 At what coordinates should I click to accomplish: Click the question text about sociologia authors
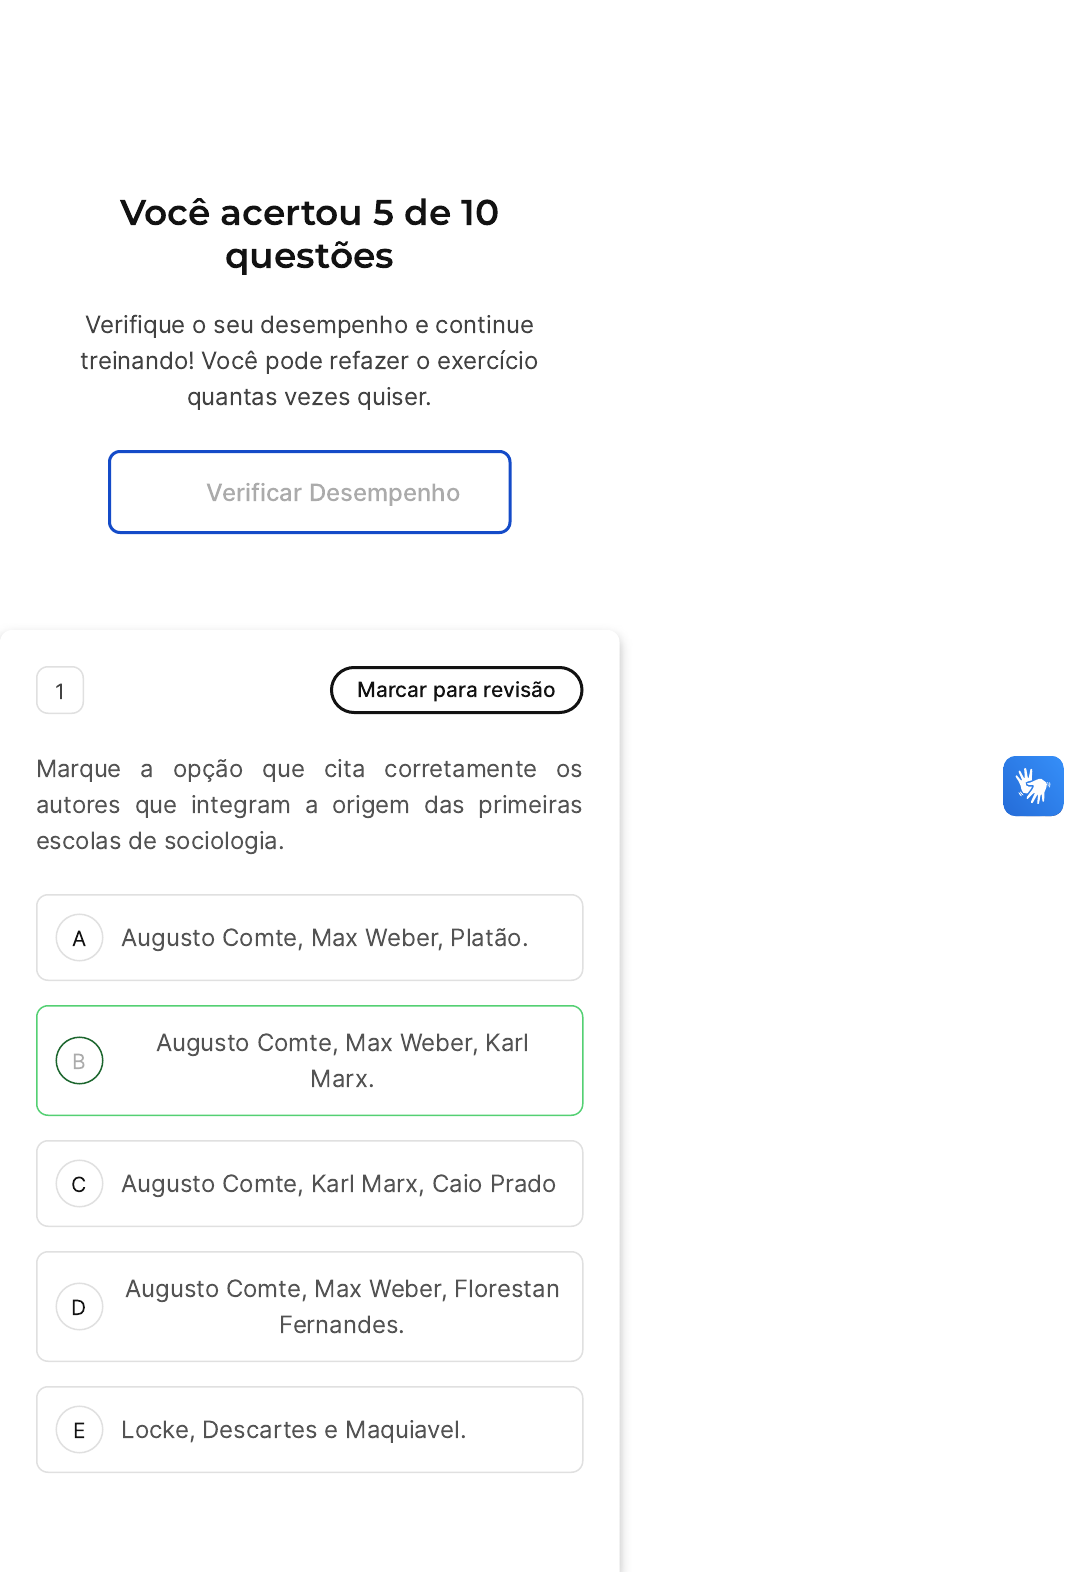point(309,805)
